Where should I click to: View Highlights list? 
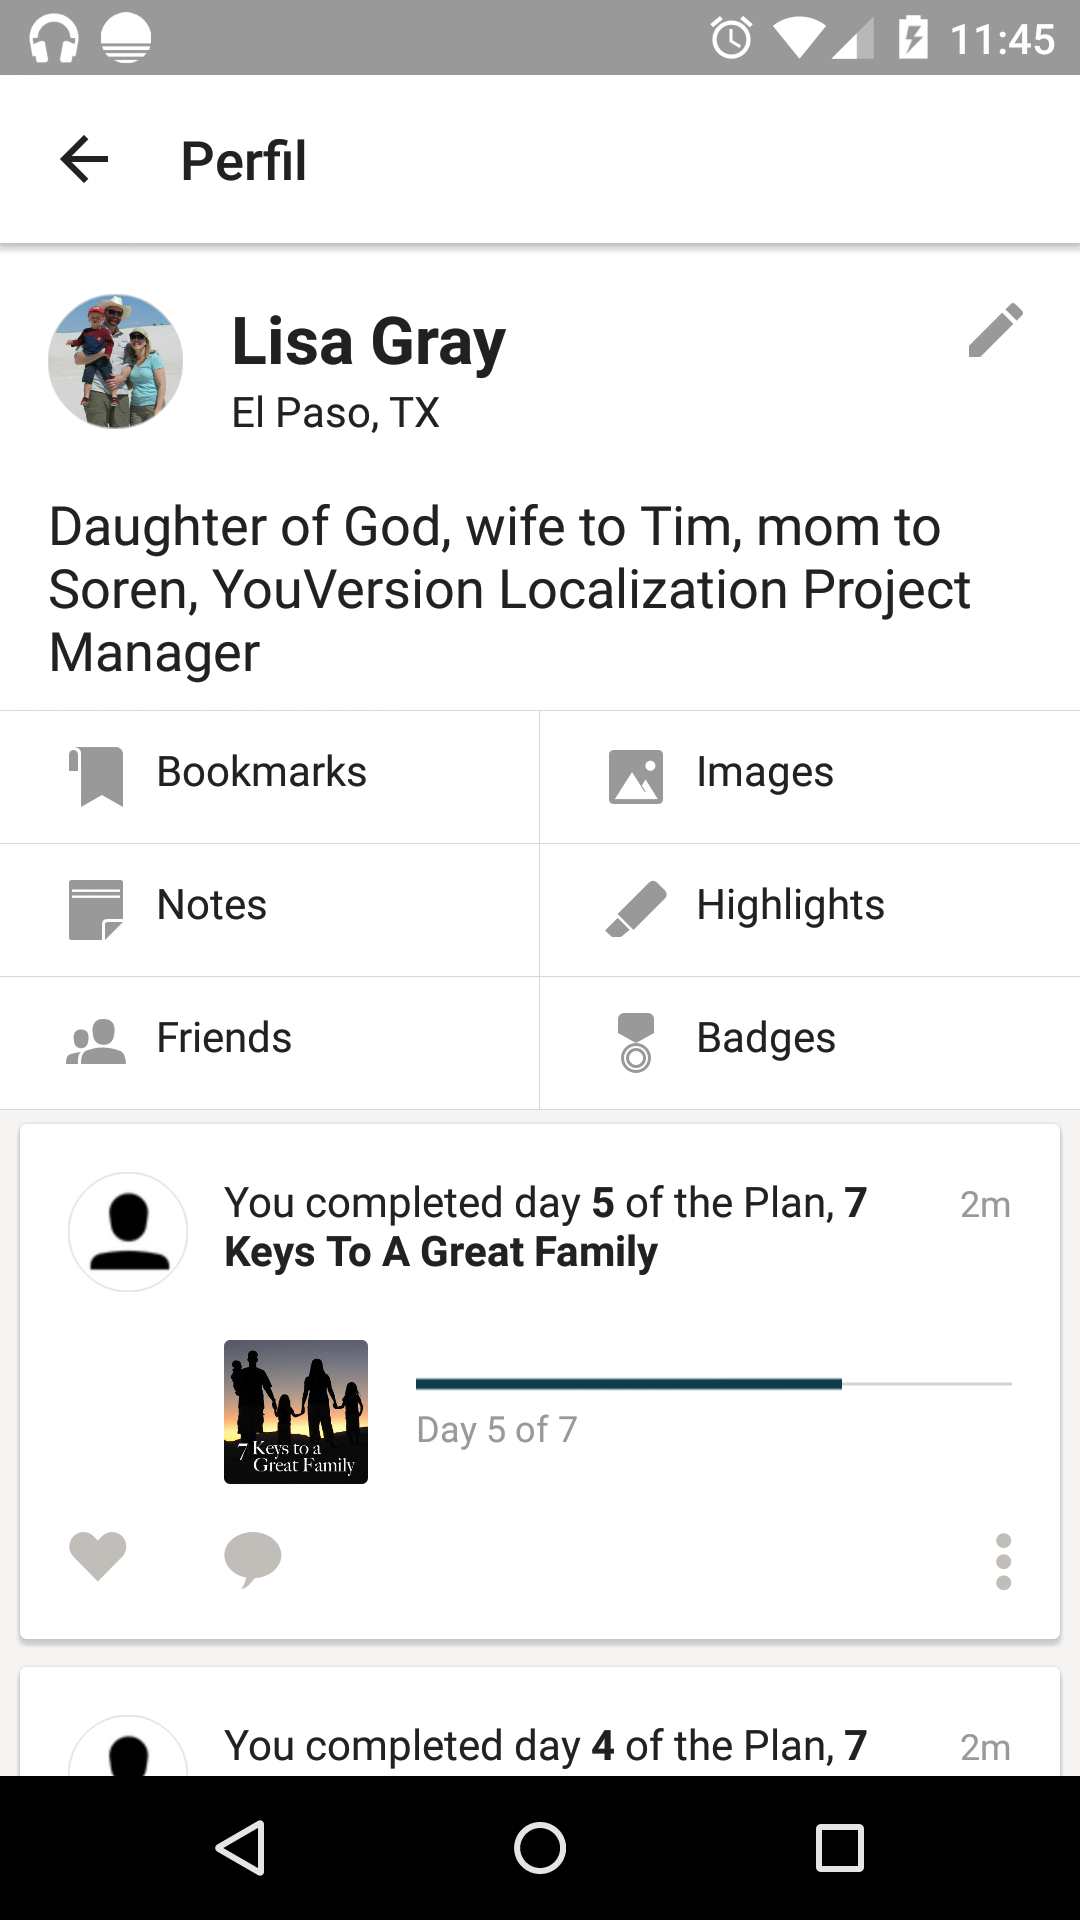(x=790, y=906)
